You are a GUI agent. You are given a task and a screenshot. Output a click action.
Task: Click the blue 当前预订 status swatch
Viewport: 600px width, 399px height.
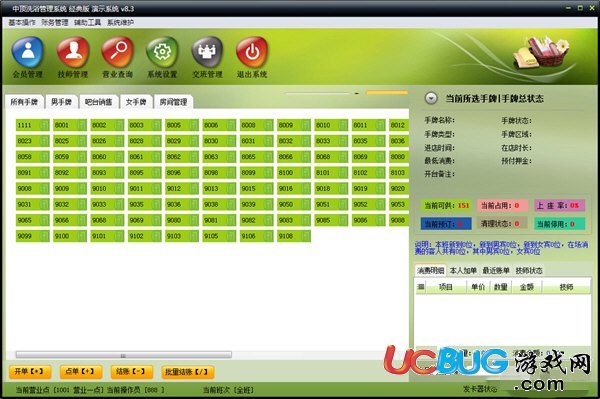pos(446,223)
